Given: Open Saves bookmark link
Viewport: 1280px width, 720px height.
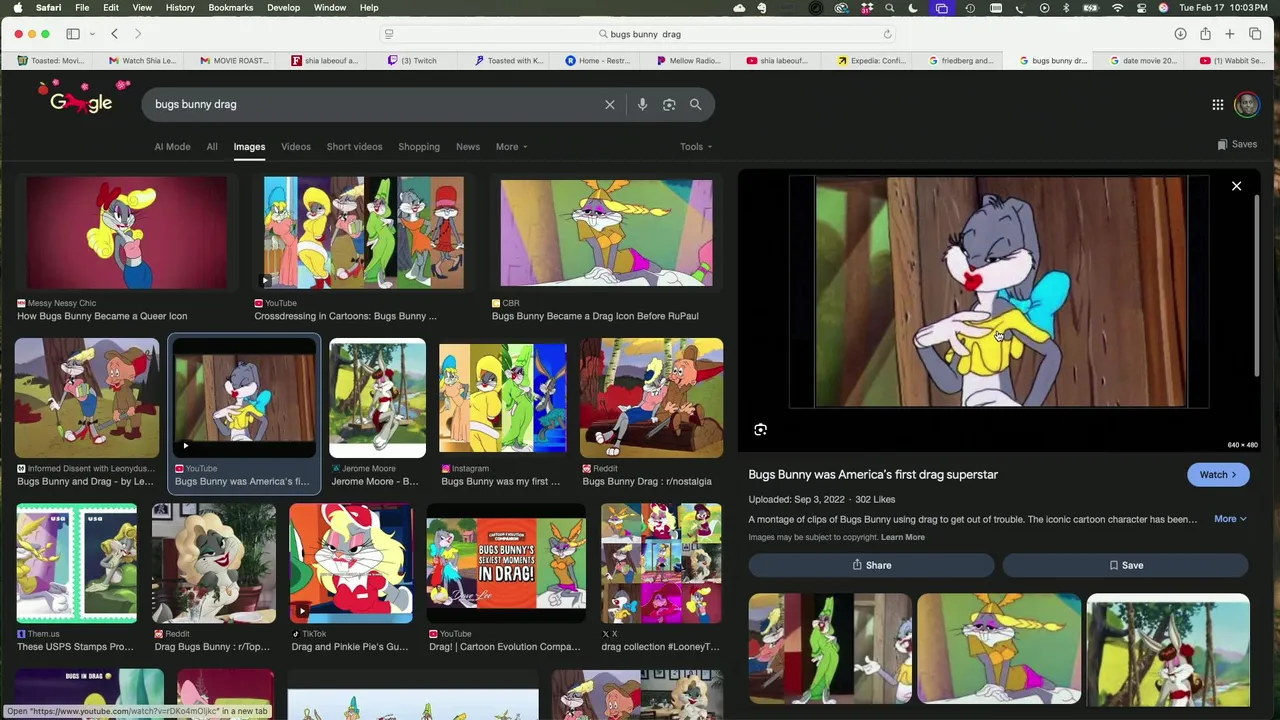Looking at the screenshot, I should tap(1237, 144).
